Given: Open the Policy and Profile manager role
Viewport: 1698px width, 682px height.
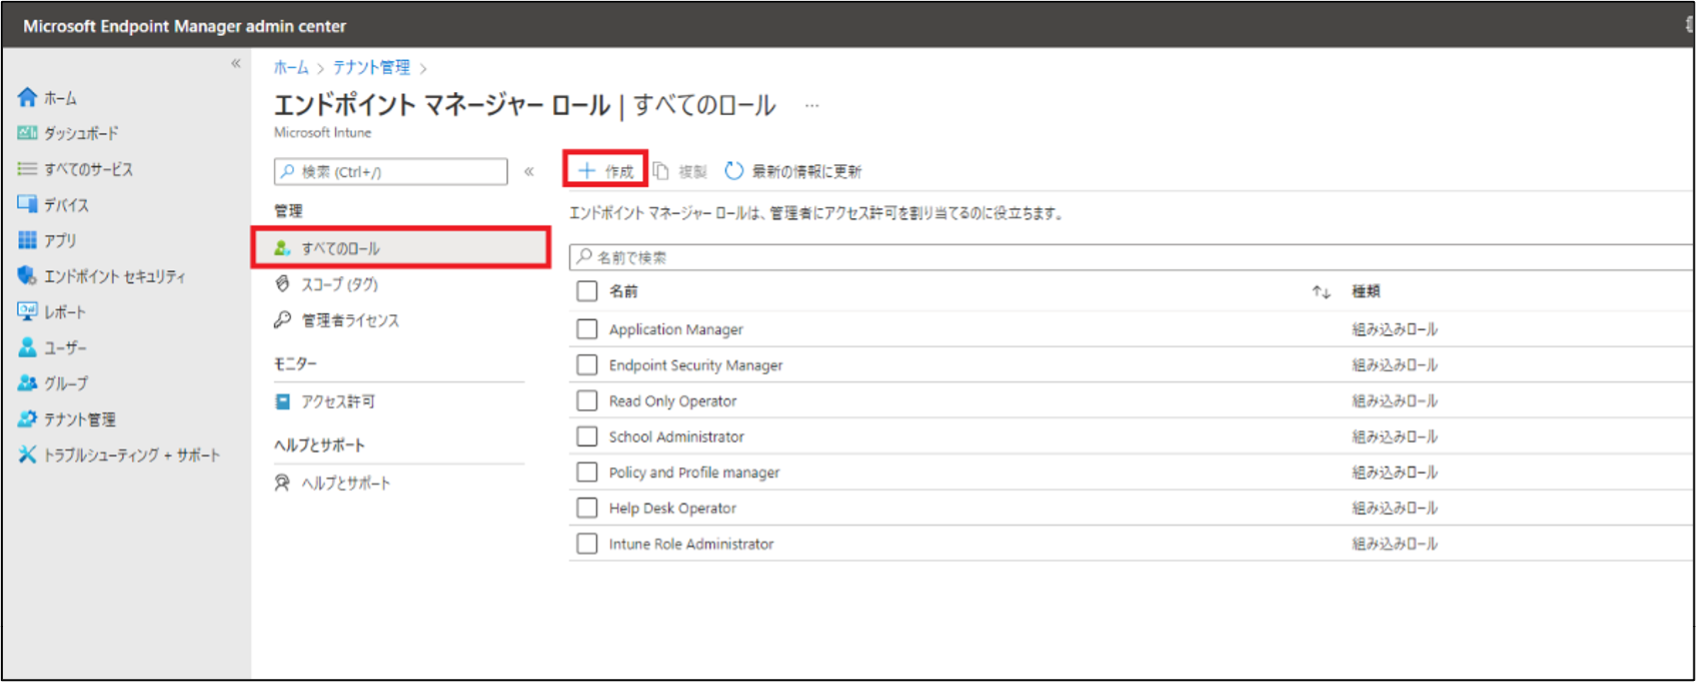Looking at the screenshot, I should 694,472.
